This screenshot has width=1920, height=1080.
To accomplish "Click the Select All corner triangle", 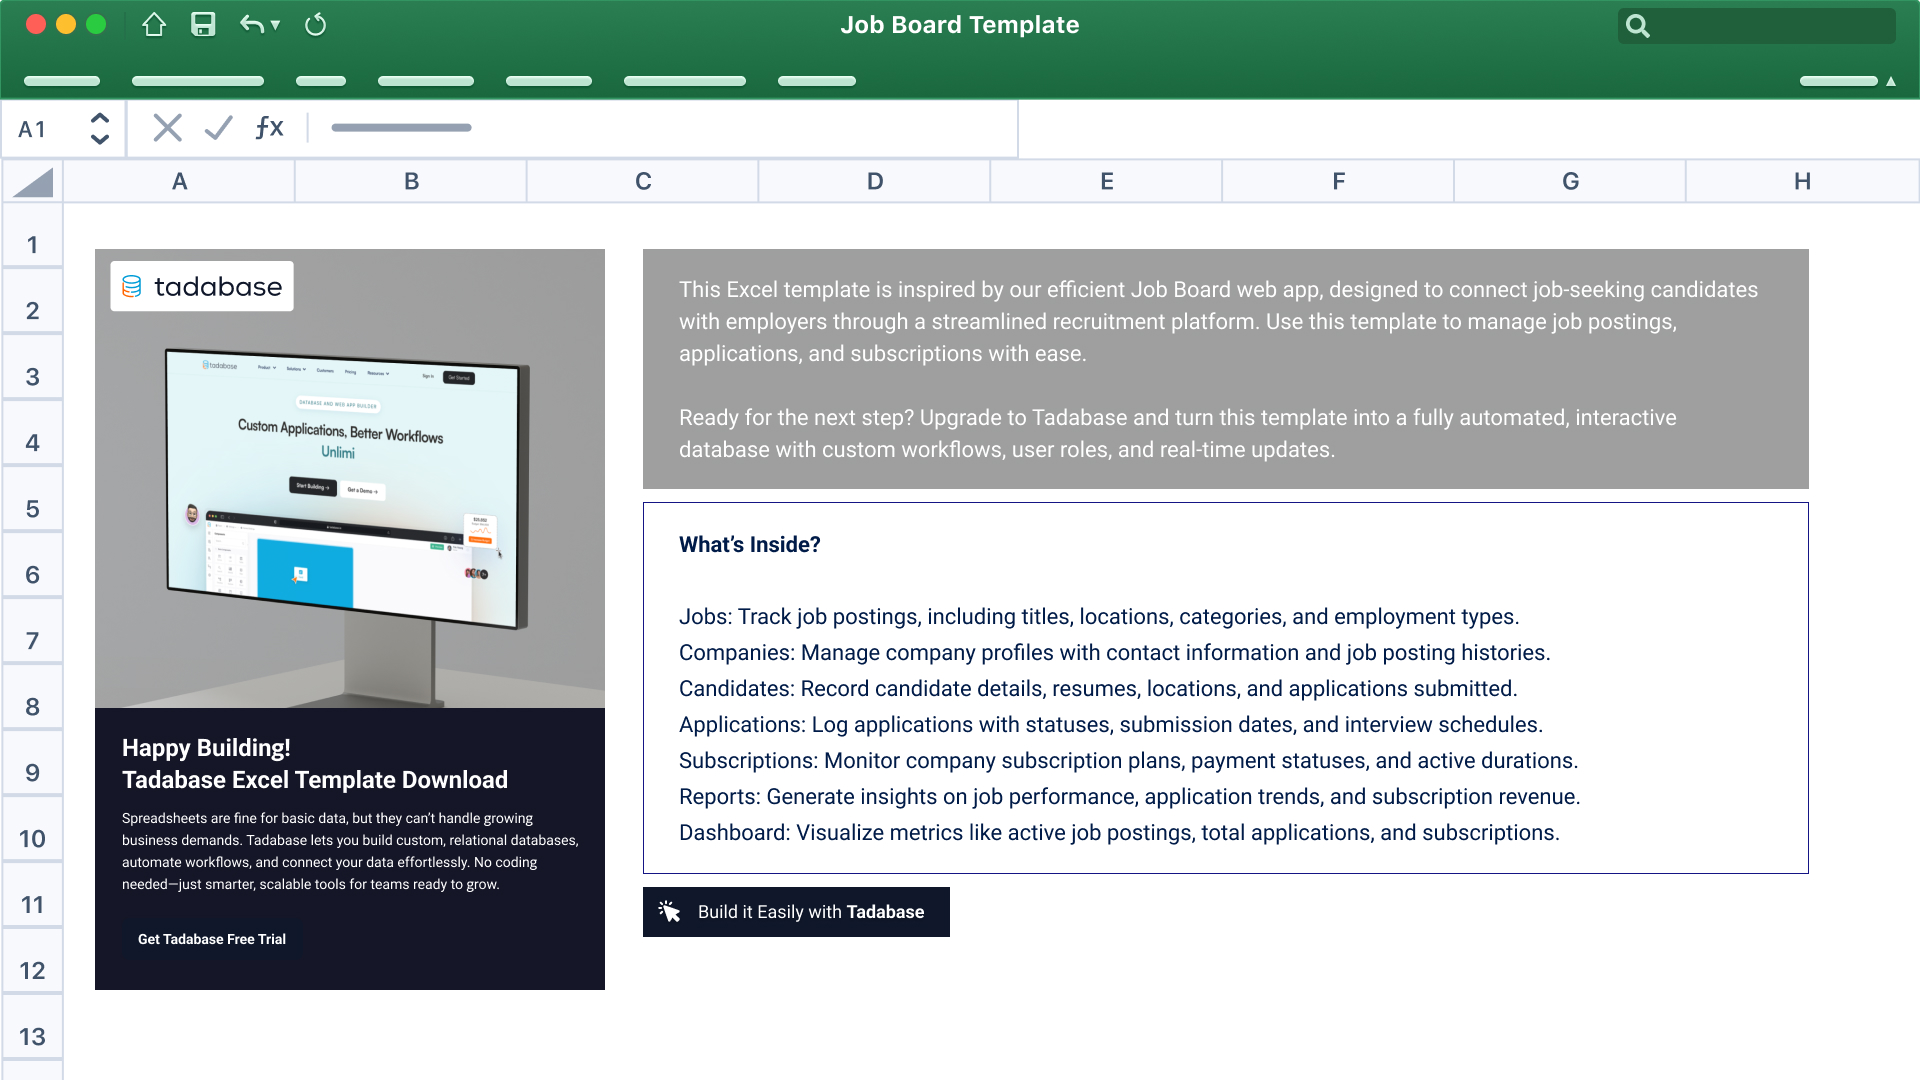I will pos(33,182).
